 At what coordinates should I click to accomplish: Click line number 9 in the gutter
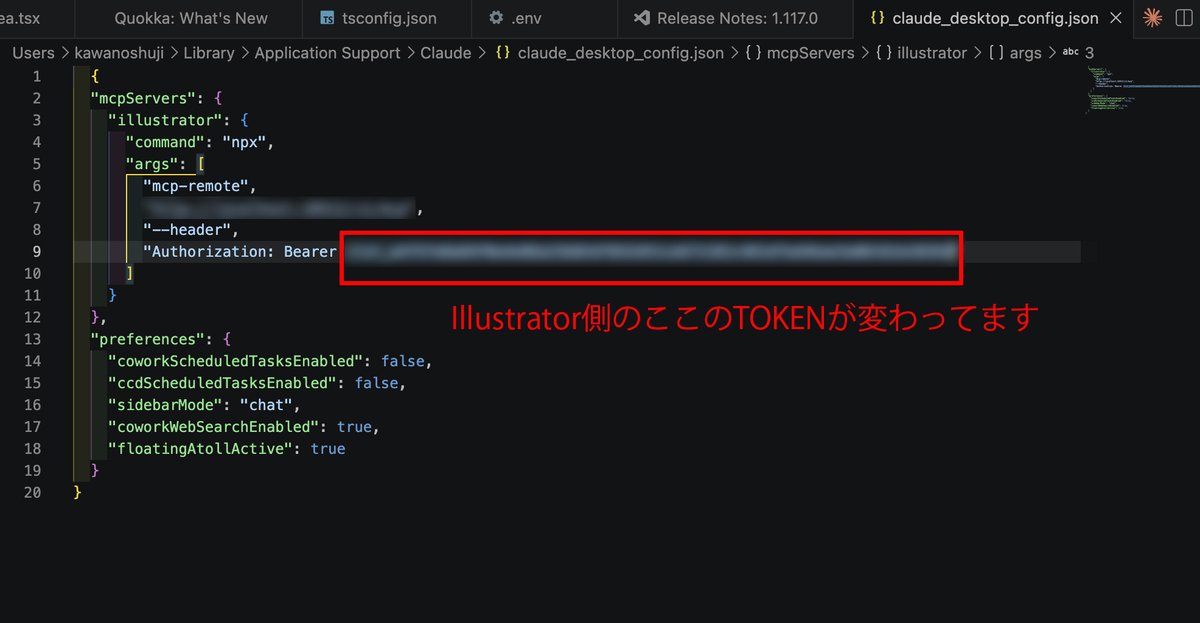pos(37,251)
